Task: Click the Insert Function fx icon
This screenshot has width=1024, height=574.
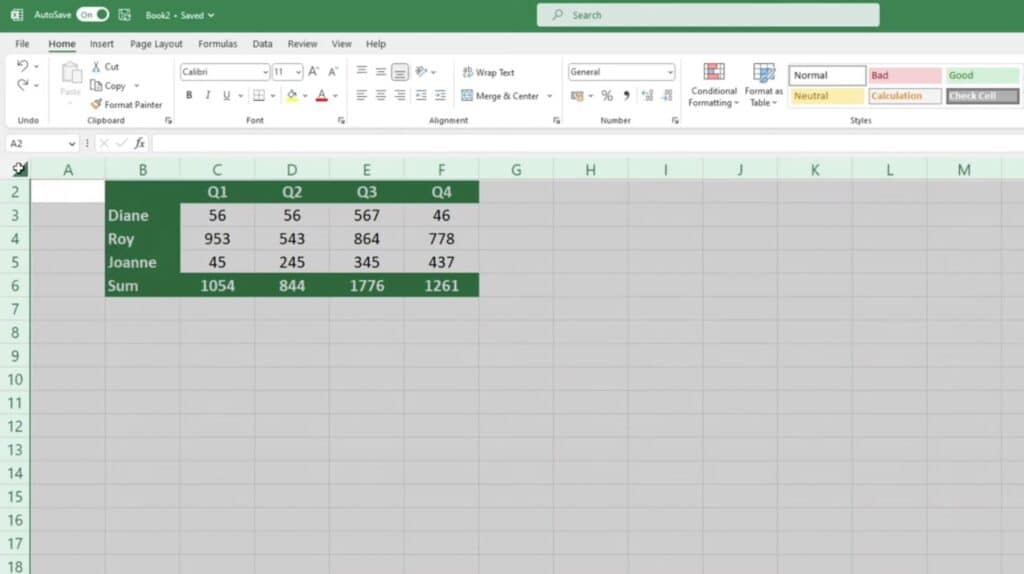Action: pos(139,143)
